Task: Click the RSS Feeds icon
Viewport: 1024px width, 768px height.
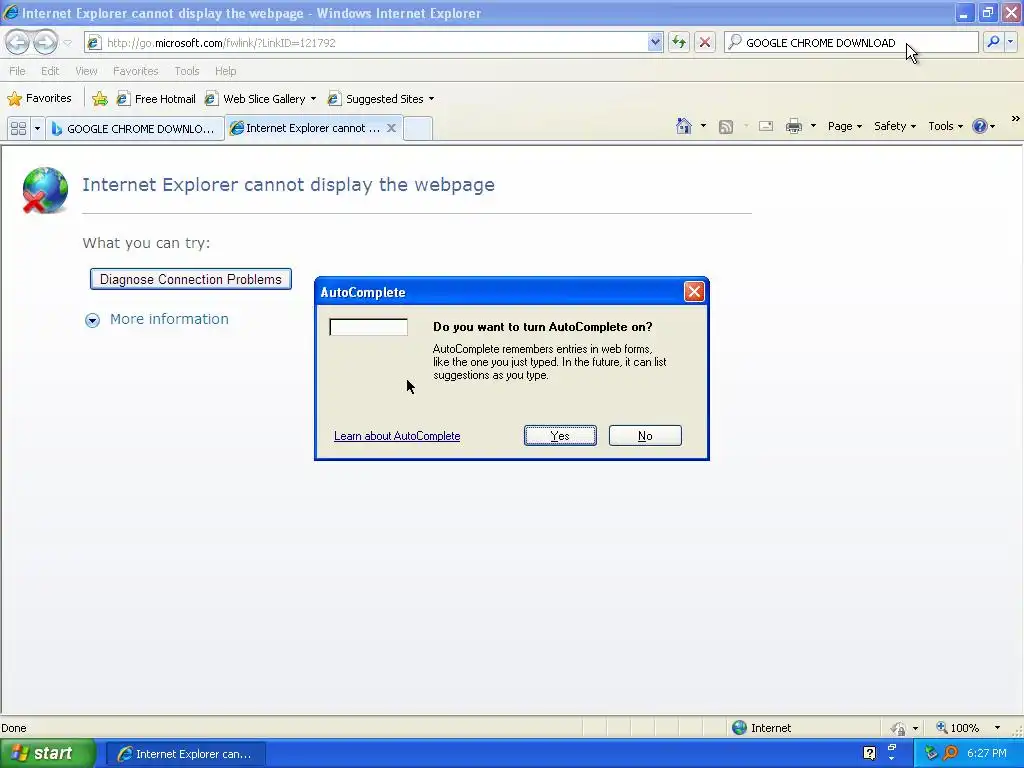Action: tap(726, 127)
